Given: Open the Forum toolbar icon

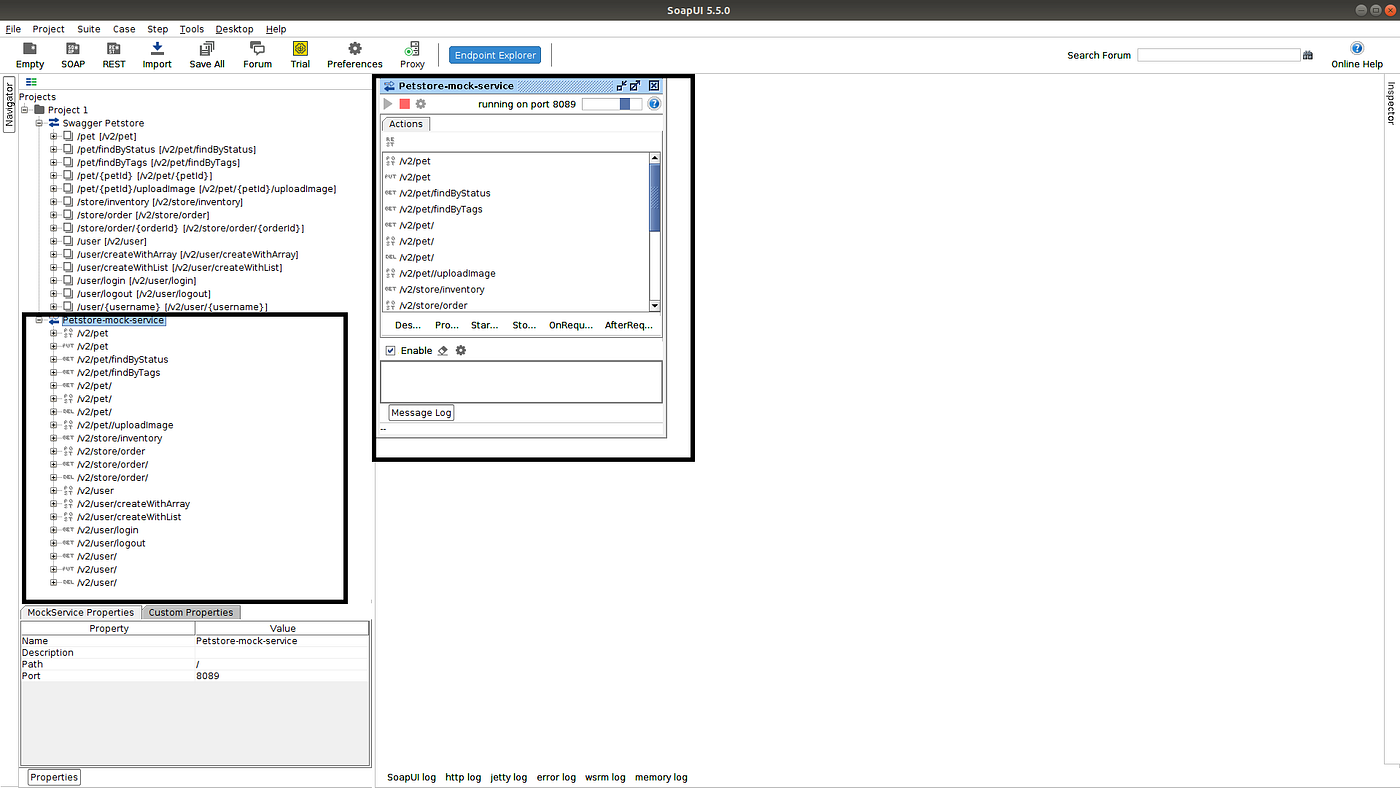Looking at the screenshot, I should [x=257, y=48].
